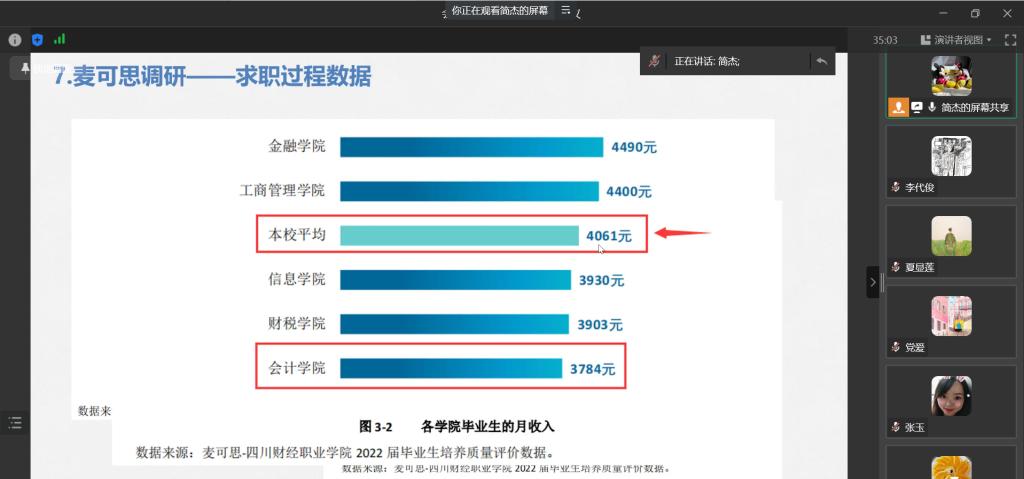1024x479 pixels.
Task: Open menu next to 你正在观看简杰的屏幕
Action: click(566, 10)
